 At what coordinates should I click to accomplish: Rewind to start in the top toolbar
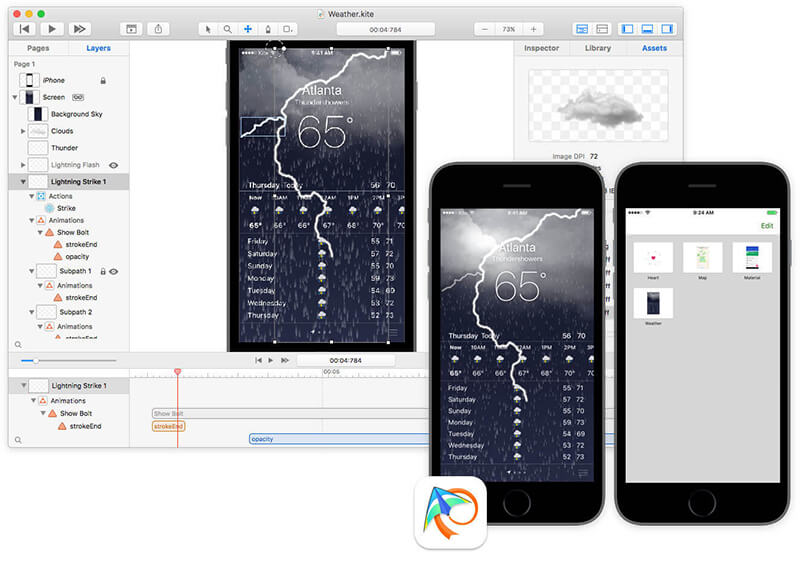point(24,29)
